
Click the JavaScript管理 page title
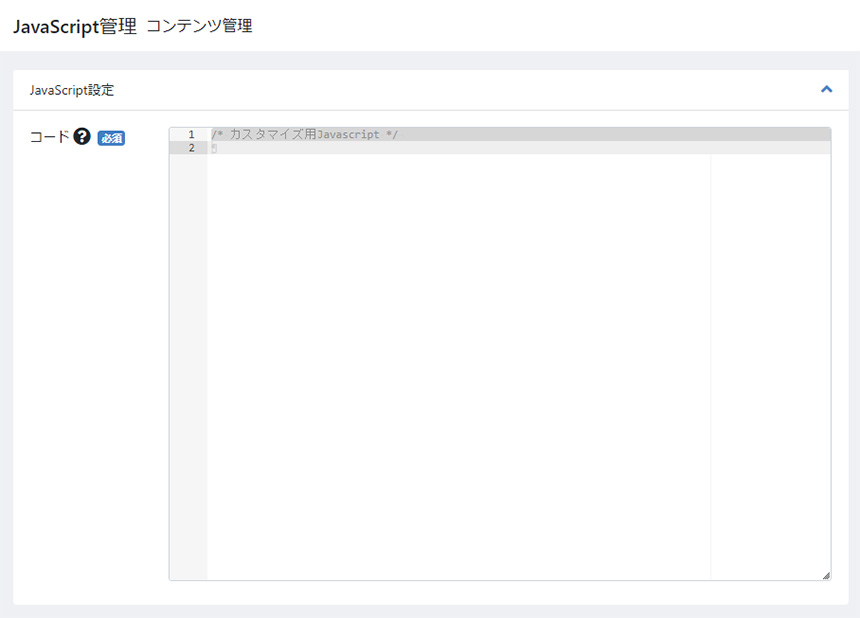(74, 27)
